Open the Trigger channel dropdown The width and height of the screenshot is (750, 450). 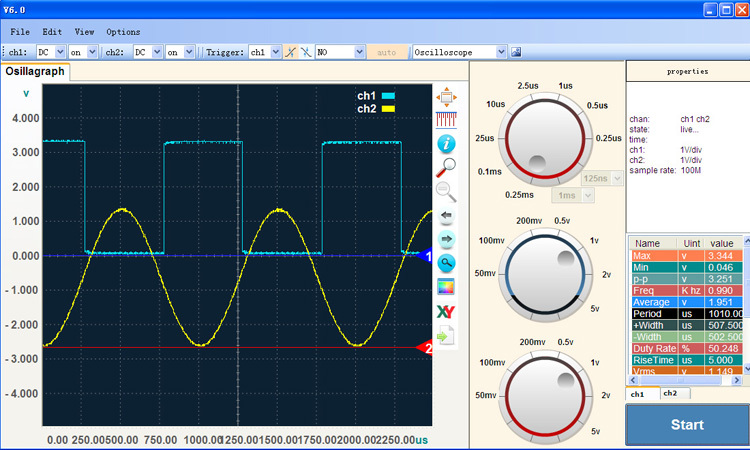[x=262, y=51]
